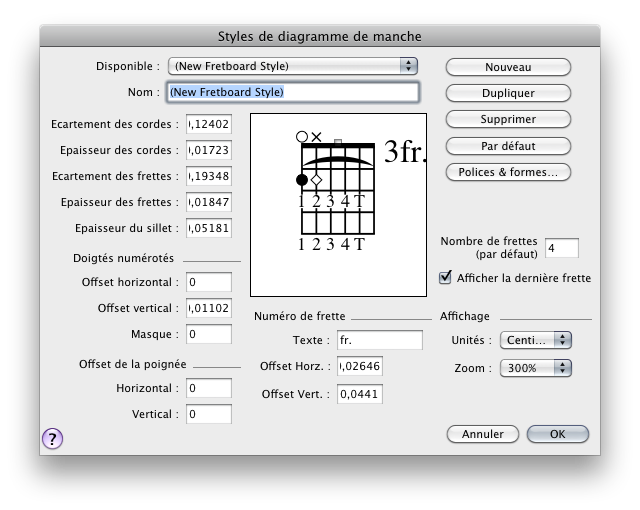Click the Par défaut button
Image resolution: width=640 pixels, height=510 pixels.
[507, 145]
